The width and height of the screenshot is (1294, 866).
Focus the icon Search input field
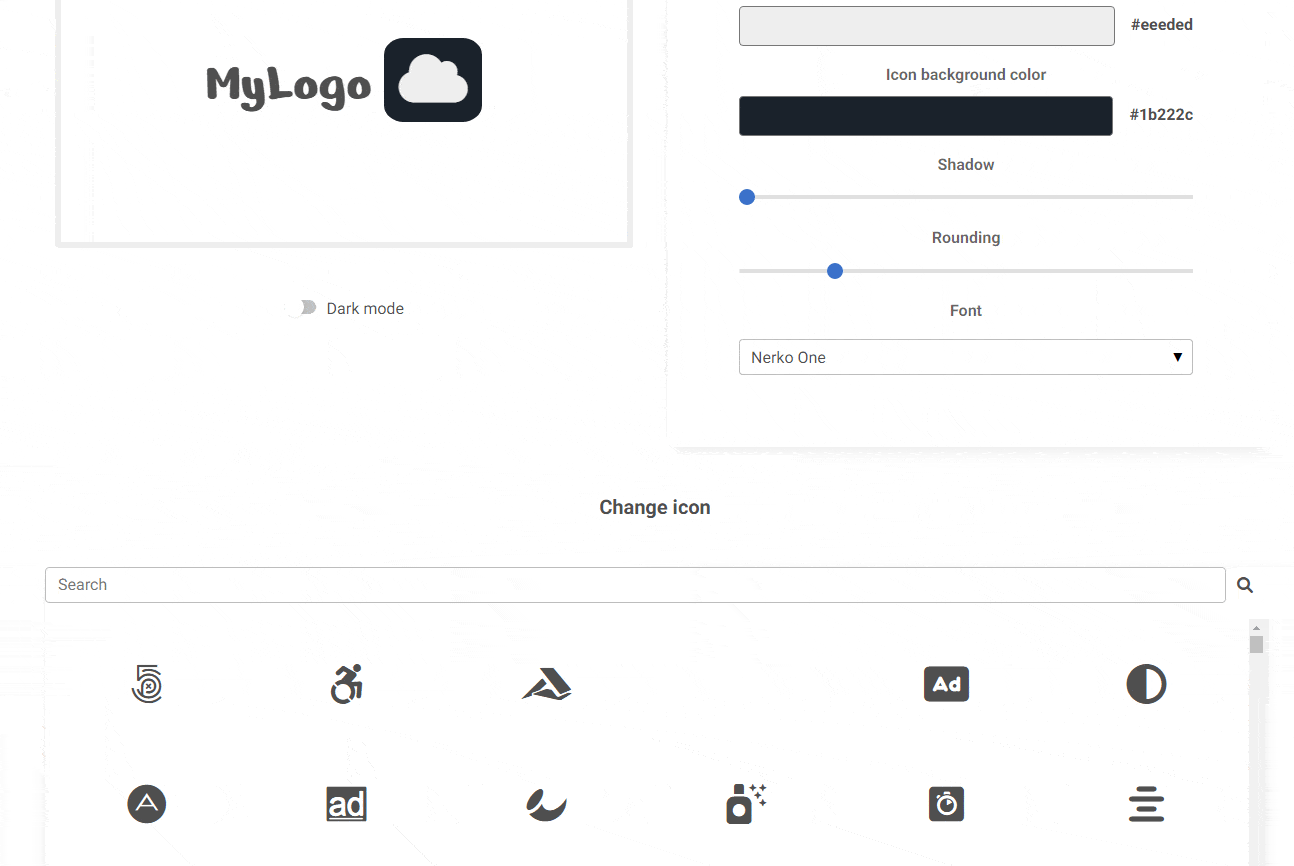tap(635, 585)
